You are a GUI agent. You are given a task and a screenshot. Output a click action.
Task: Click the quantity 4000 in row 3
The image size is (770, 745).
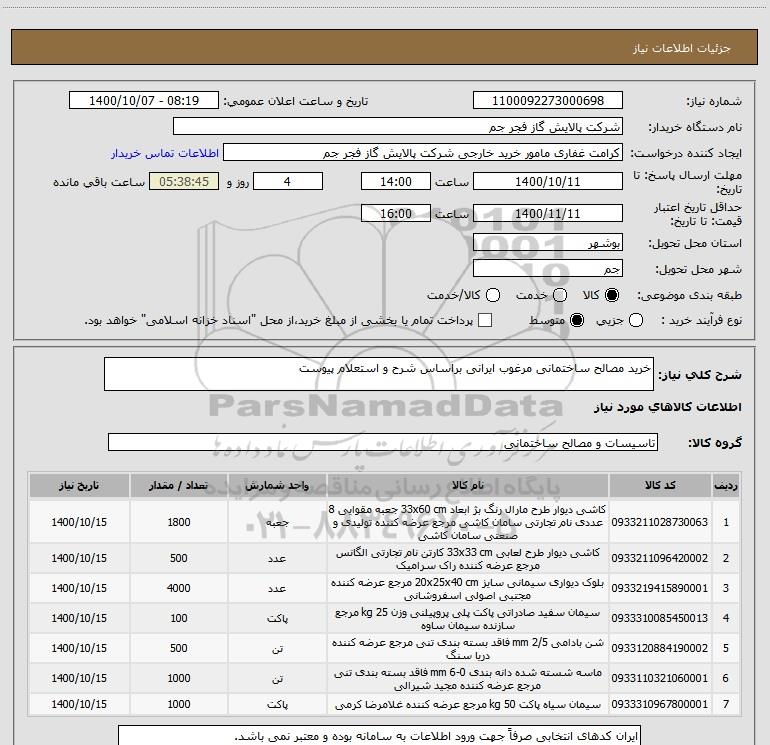pyautogui.click(x=179, y=588)
